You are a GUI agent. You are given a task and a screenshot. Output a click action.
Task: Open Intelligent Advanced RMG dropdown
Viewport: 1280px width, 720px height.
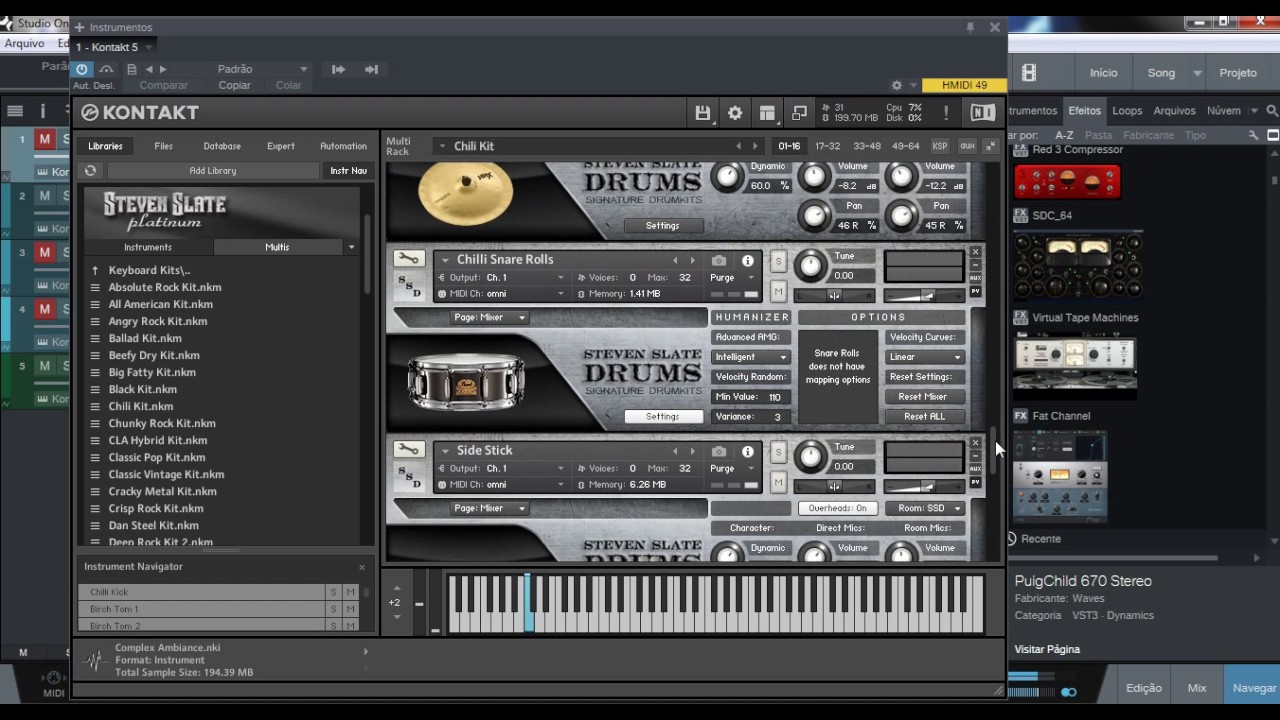coord(751,357)
